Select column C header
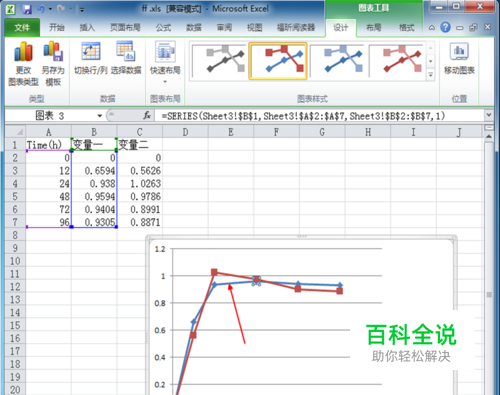The width and height of the screenshot is (500, 395). (x=140, y=132)
